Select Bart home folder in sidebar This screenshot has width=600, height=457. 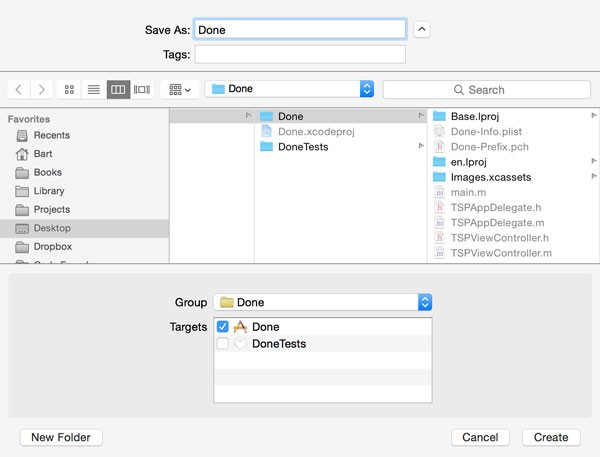tap(84, 153)
